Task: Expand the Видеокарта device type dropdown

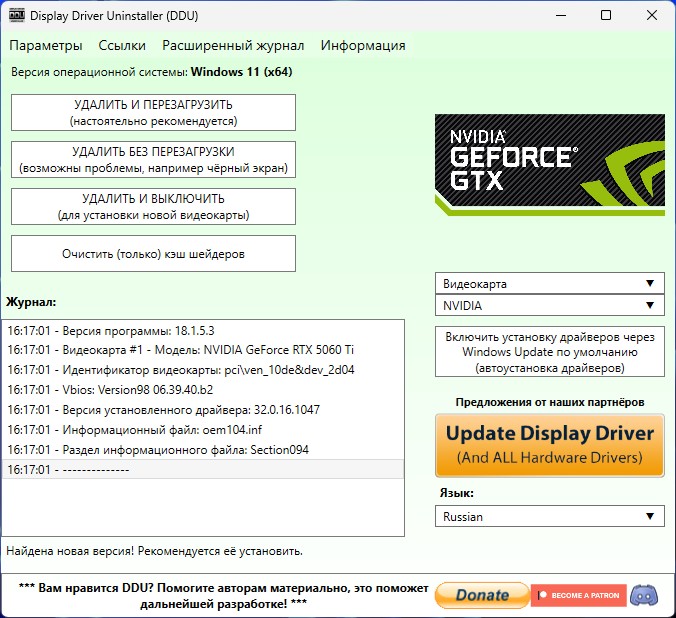Action: (x=550, y=283)
